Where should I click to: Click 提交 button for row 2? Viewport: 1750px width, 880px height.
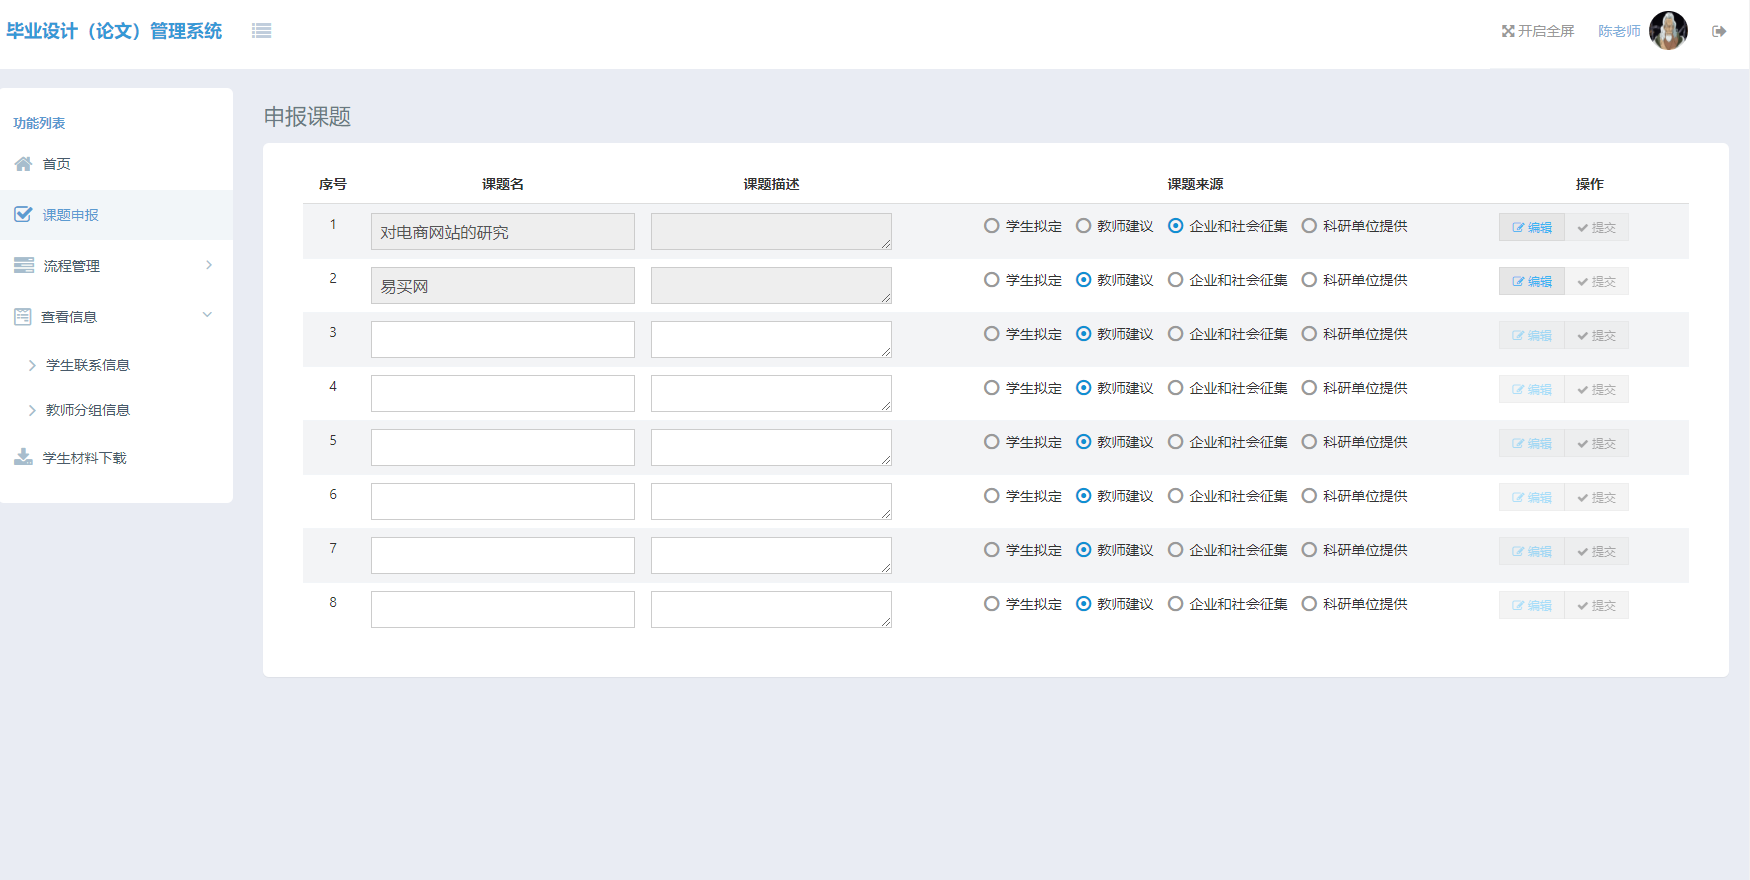[x=1596, y=281]
